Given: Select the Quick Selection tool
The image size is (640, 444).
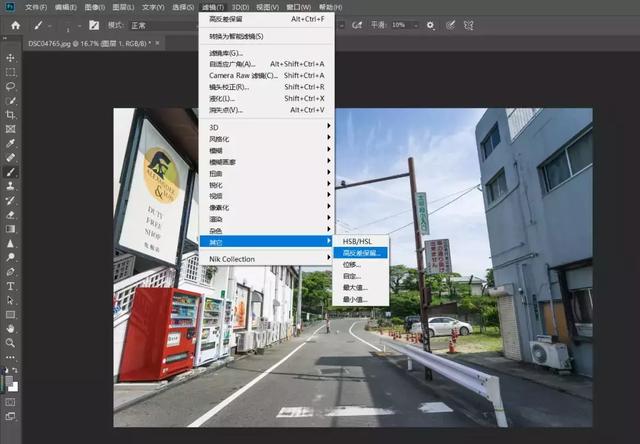Looking at the screenshot, I should click(x=11, y=101).
